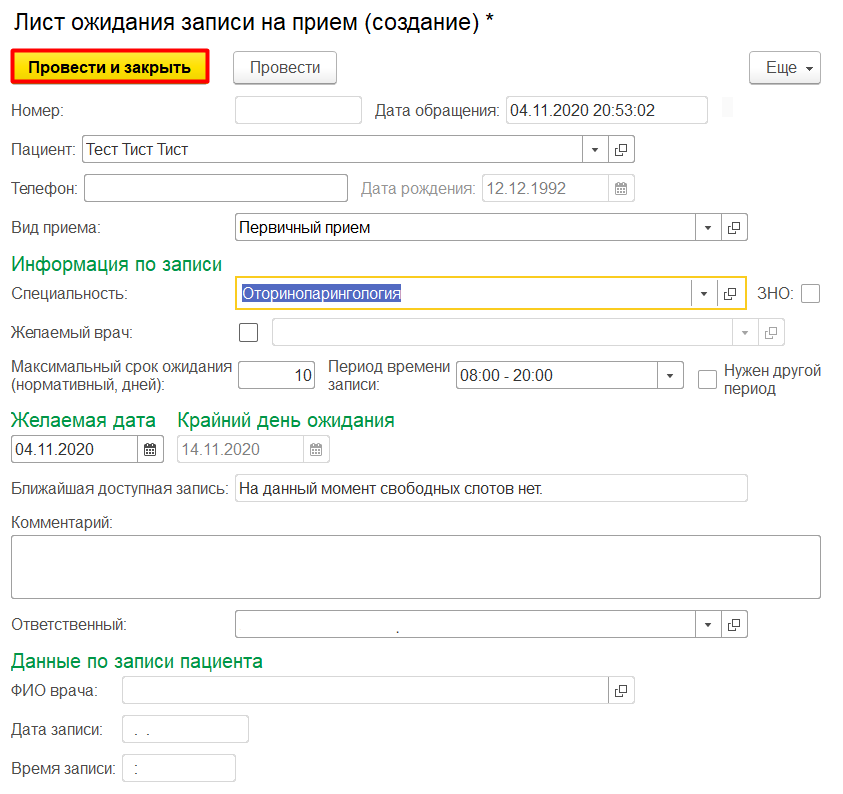Open the Вид приема record via open icon

click(x=734, y=228)
